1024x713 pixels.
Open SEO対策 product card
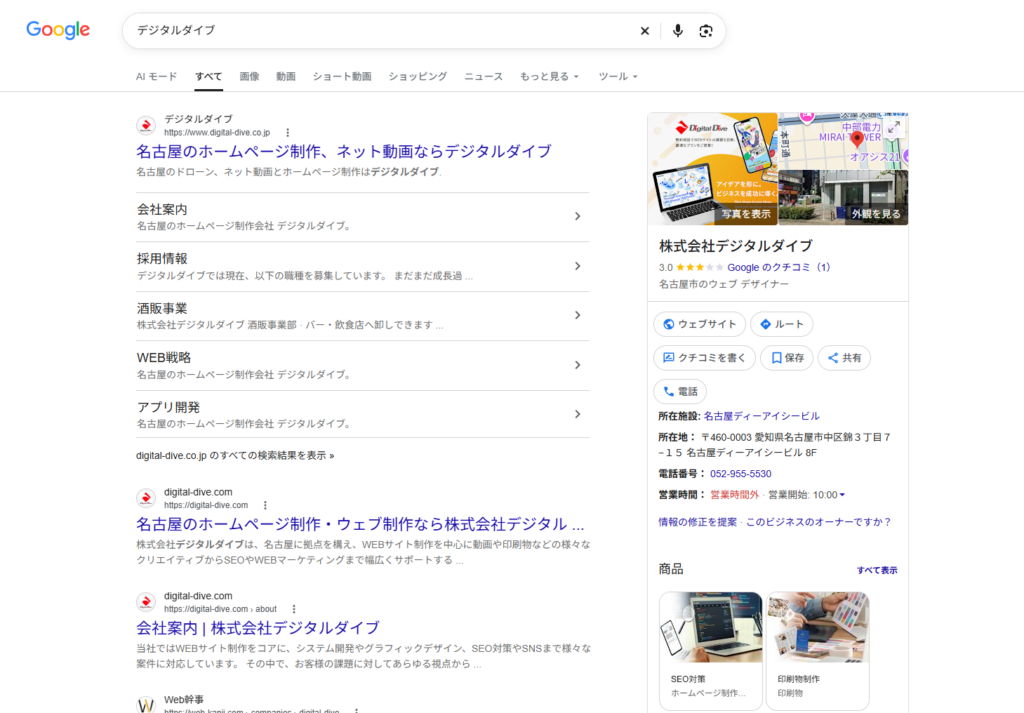[x=711, y=650]
